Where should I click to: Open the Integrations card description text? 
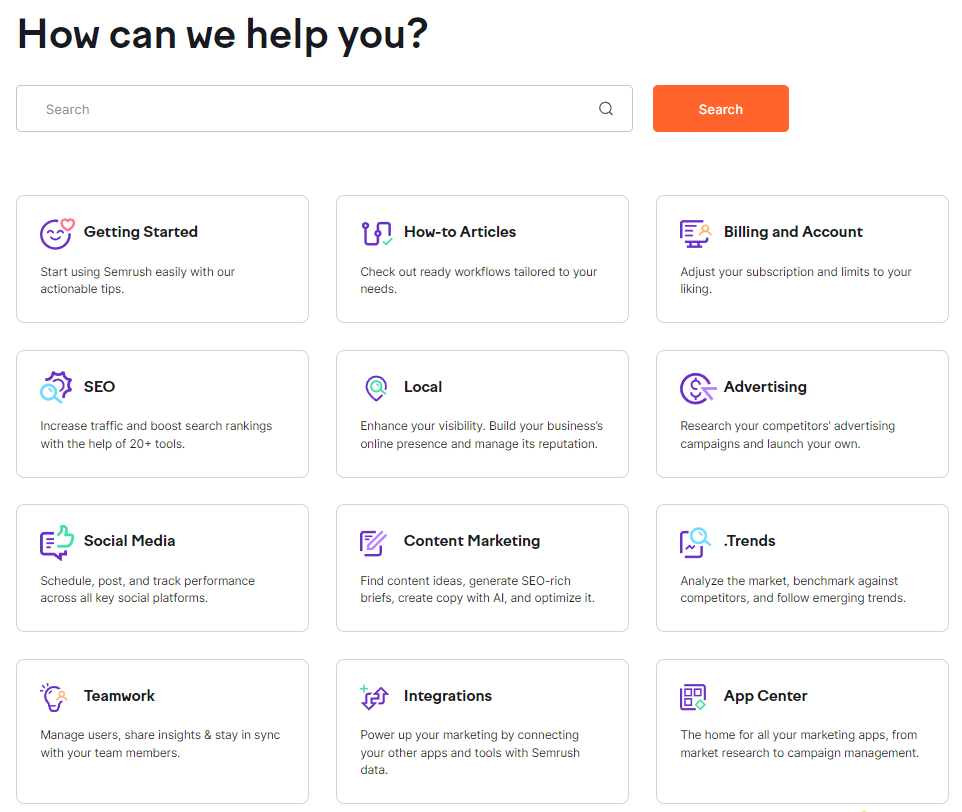pyautogui.click(x=469, y=752)
